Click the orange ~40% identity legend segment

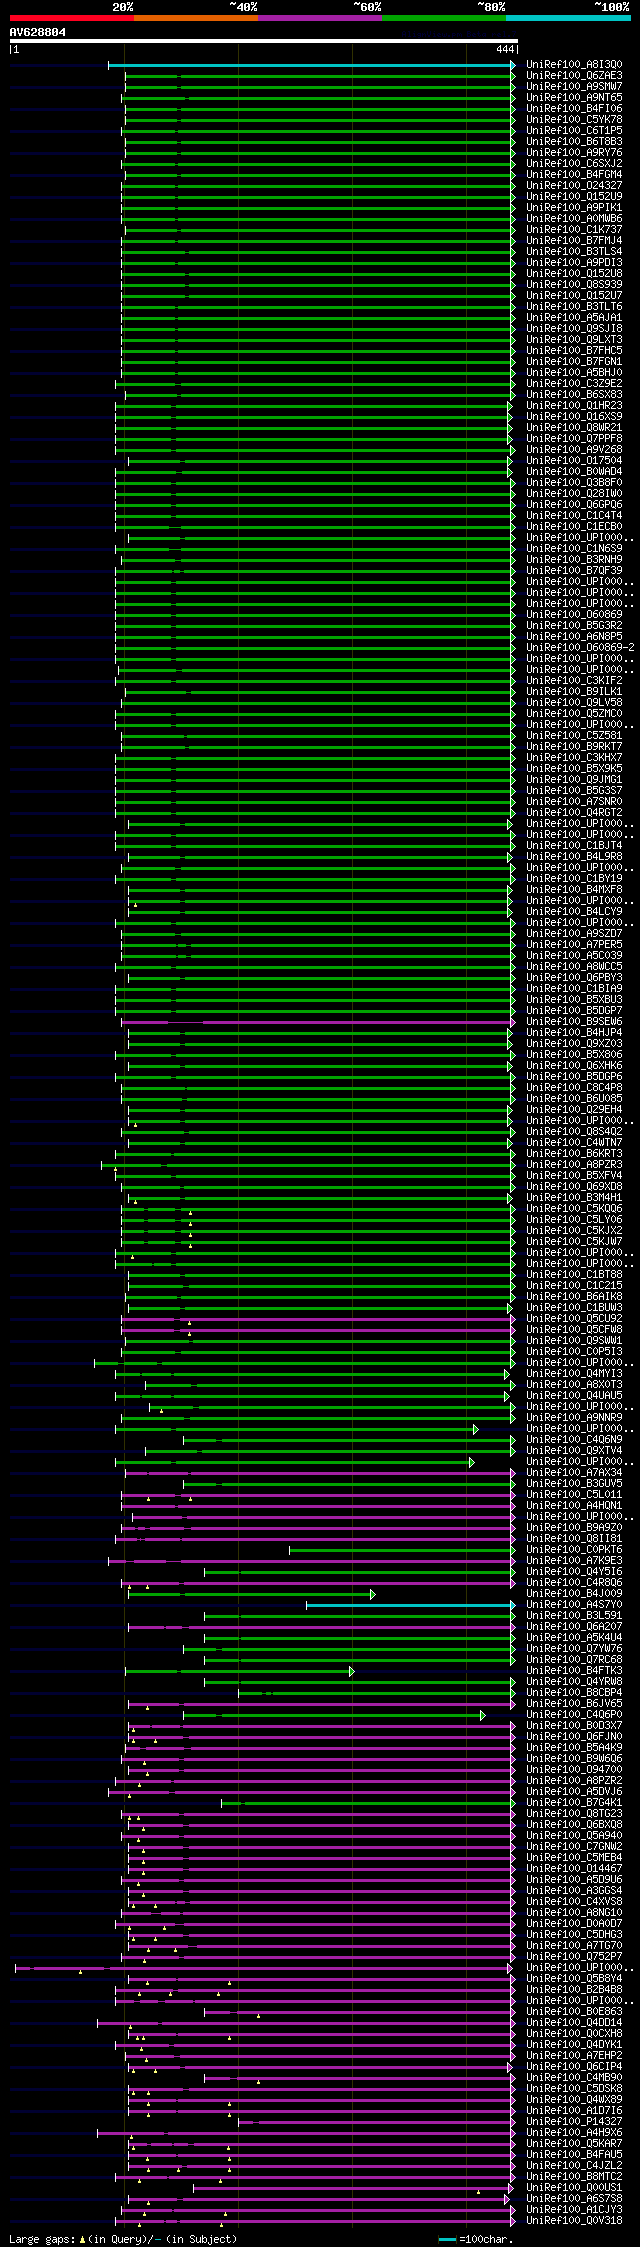coord(196,18)
